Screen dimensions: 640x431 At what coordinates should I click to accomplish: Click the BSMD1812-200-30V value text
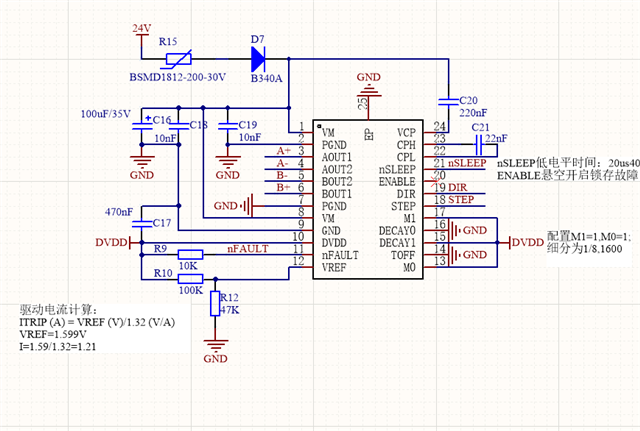(178, 77)
